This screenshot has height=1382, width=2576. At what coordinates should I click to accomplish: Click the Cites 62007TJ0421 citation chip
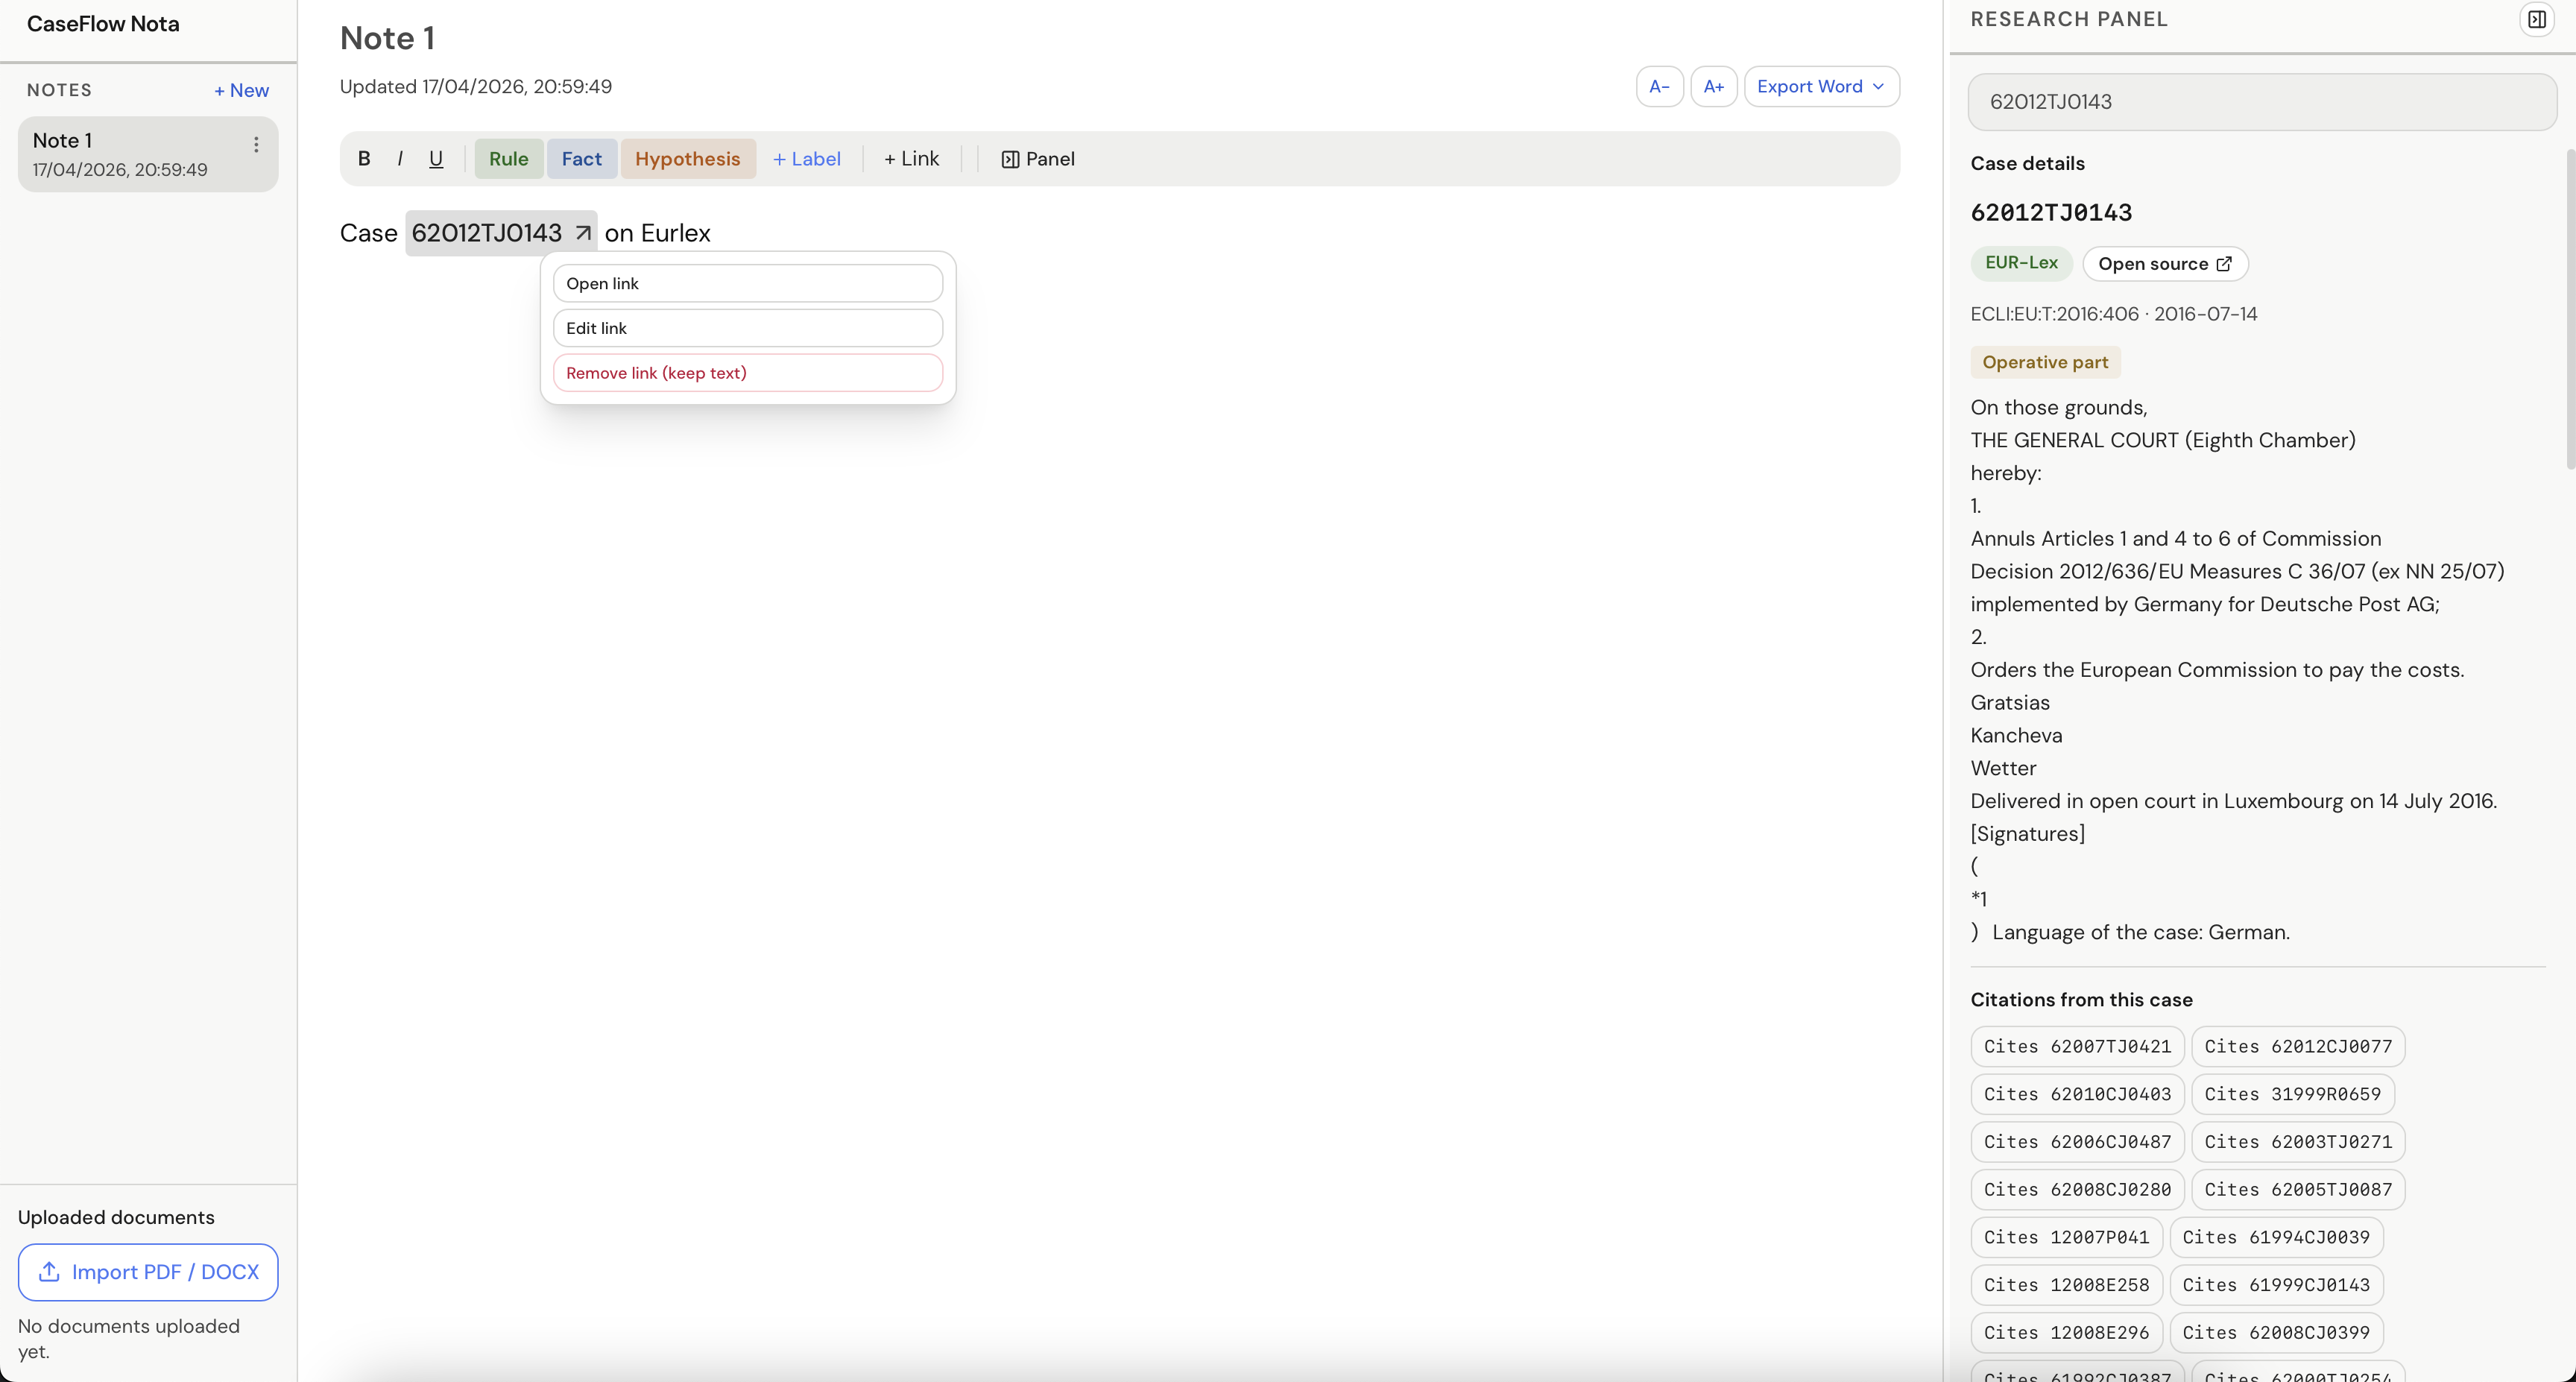(2076, 1046)
